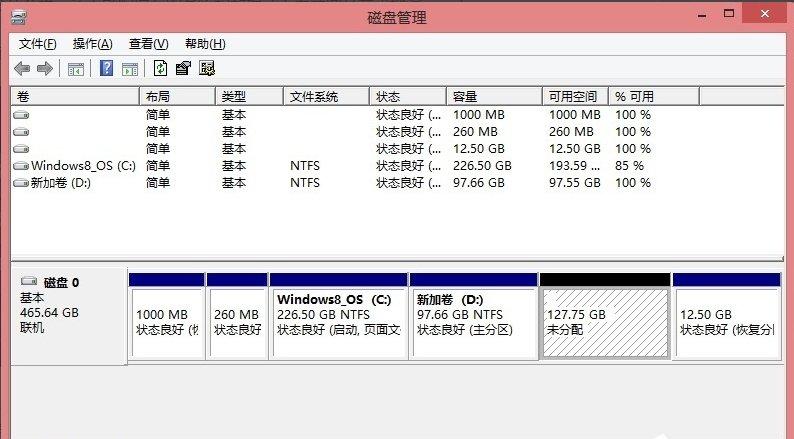Sort by the 布局 column header

coord(177,96)
